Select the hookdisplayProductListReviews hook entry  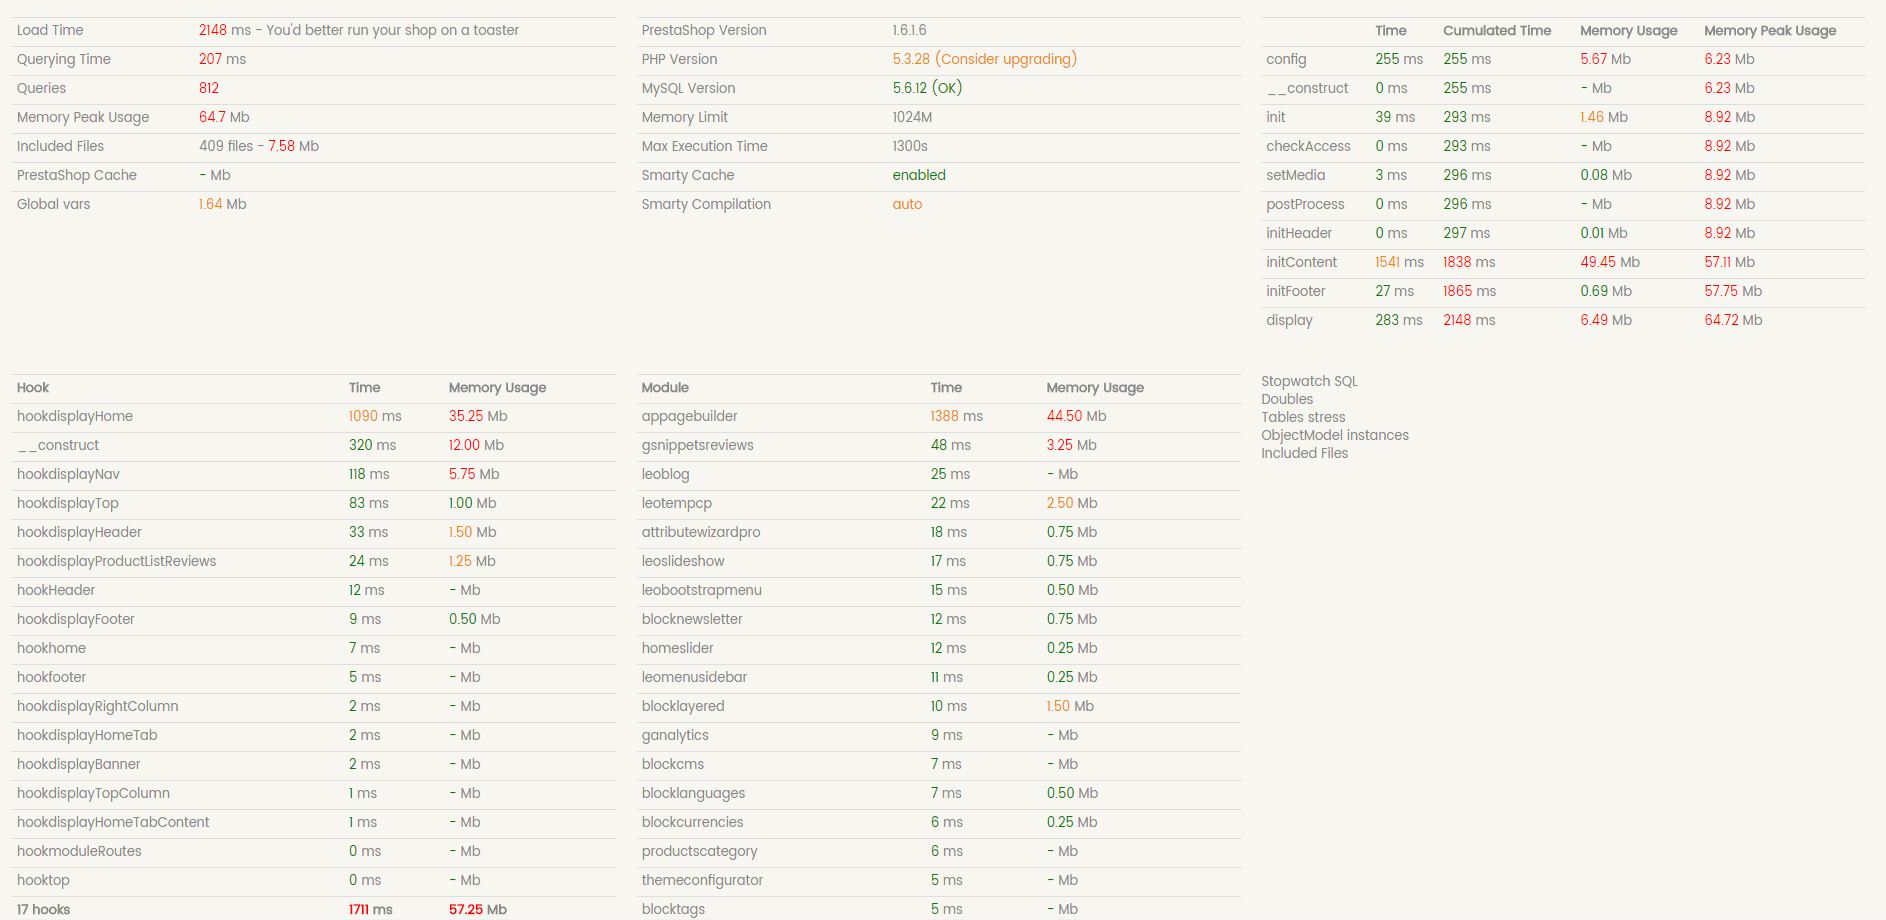pyautogui.click(x=116, y=561)
